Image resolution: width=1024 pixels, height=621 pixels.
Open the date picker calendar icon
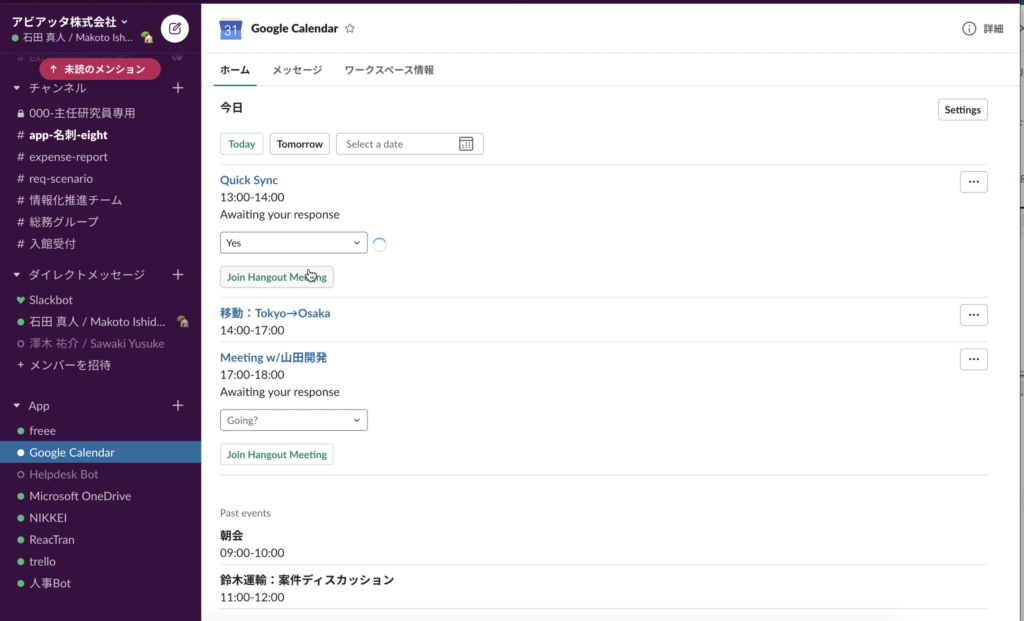click(466, 144)
